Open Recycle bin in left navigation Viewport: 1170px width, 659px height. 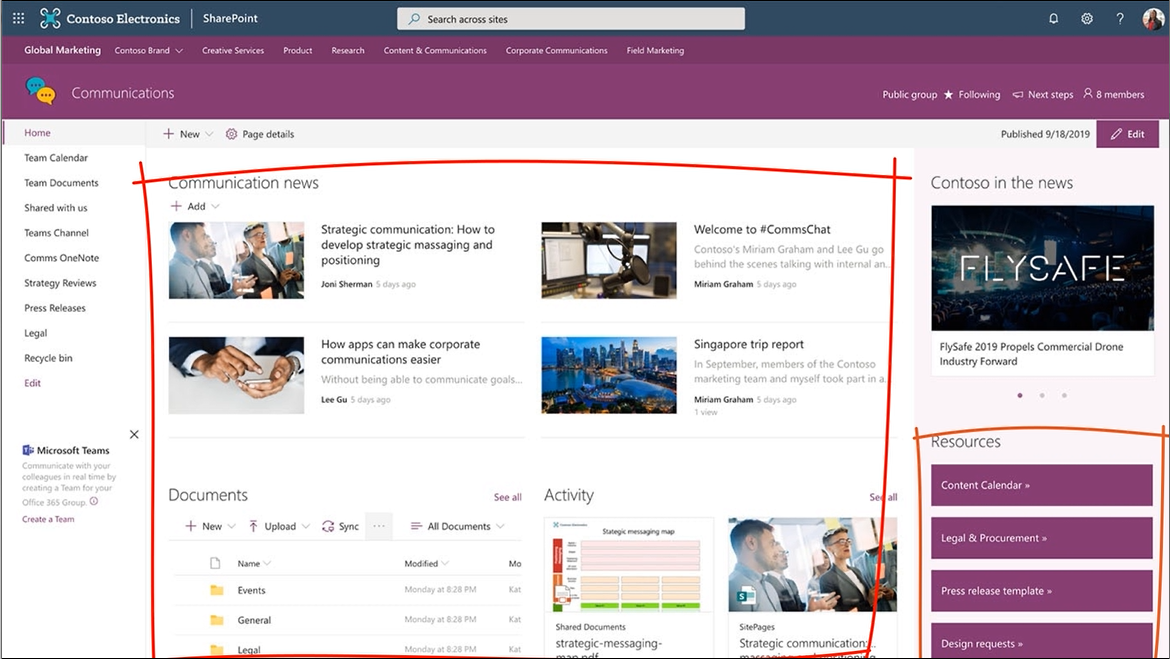49,358
